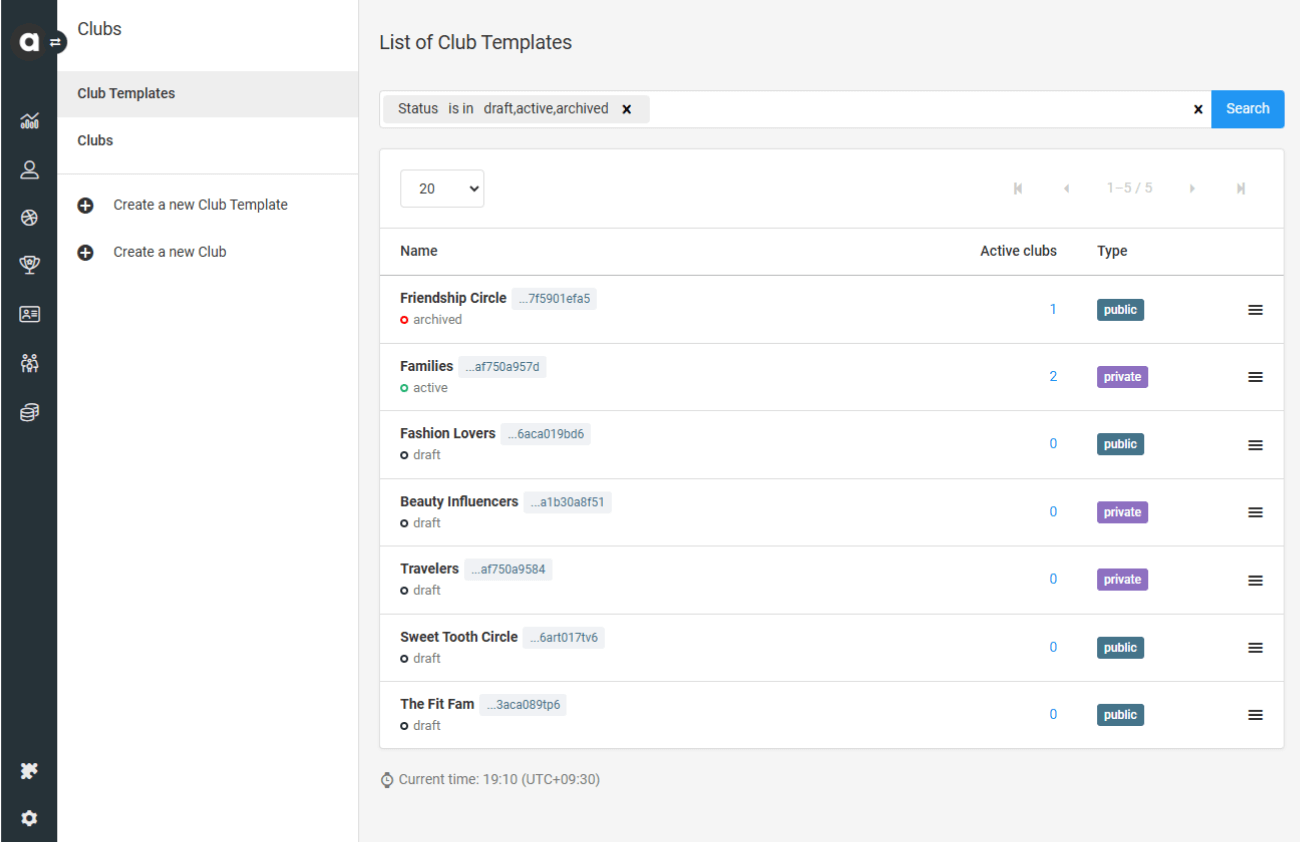Image resolution: width=1300 pixels, height=842 pixels.
Task: Click the trophy icon in sidebar
Action: pyautogui.click(x=29, y=265)
